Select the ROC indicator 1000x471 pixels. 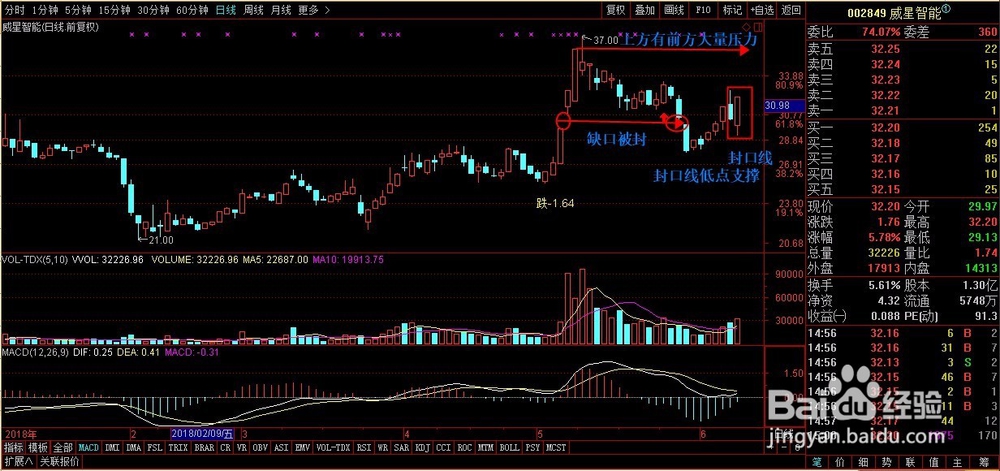pyautogui.click(x=466, y=447)
